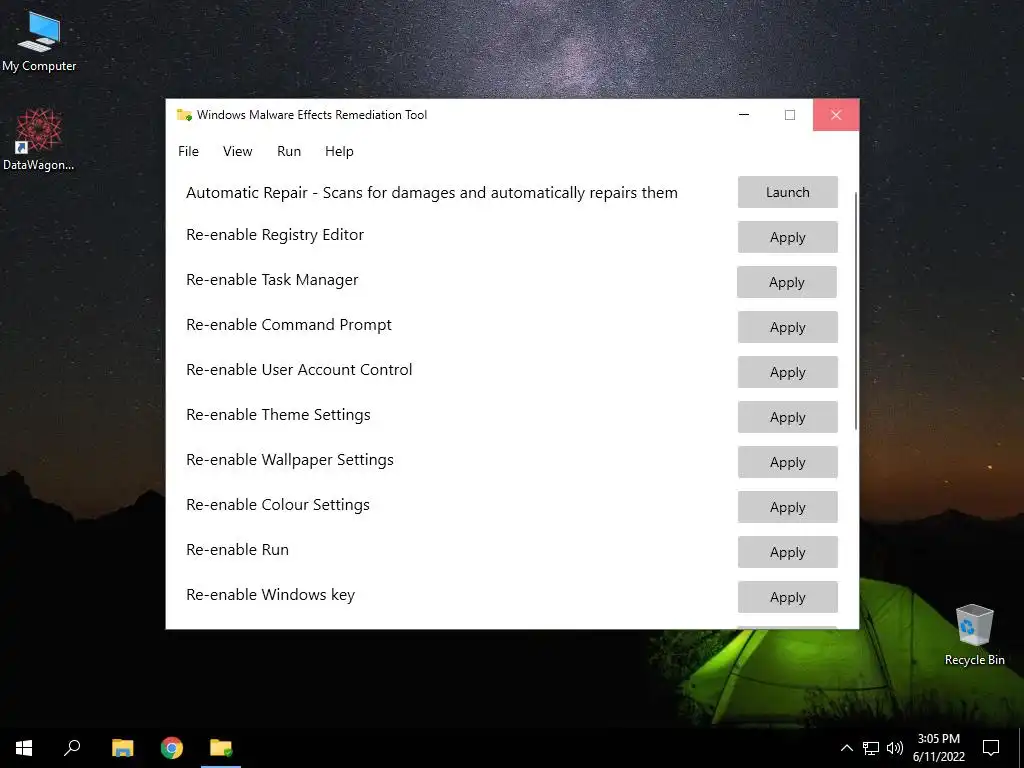Select 'Re-enable Task Manager' label

click(272, 280)
